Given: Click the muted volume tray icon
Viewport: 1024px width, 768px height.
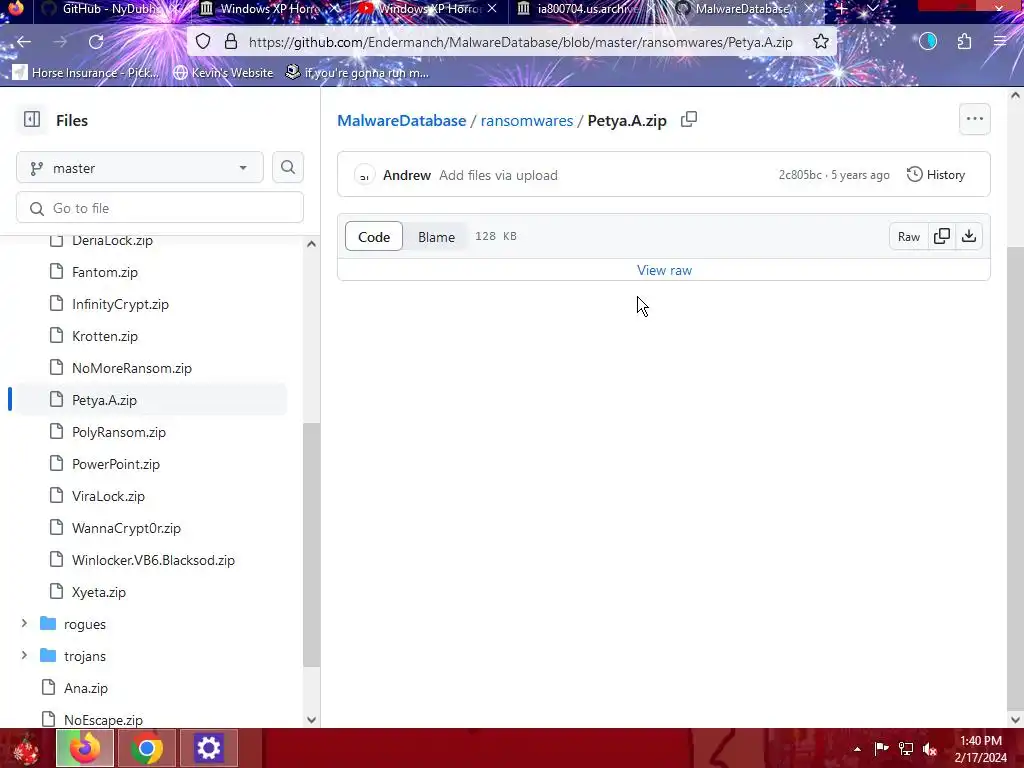Looking at the screenshot, I should [x=930, y=748].
